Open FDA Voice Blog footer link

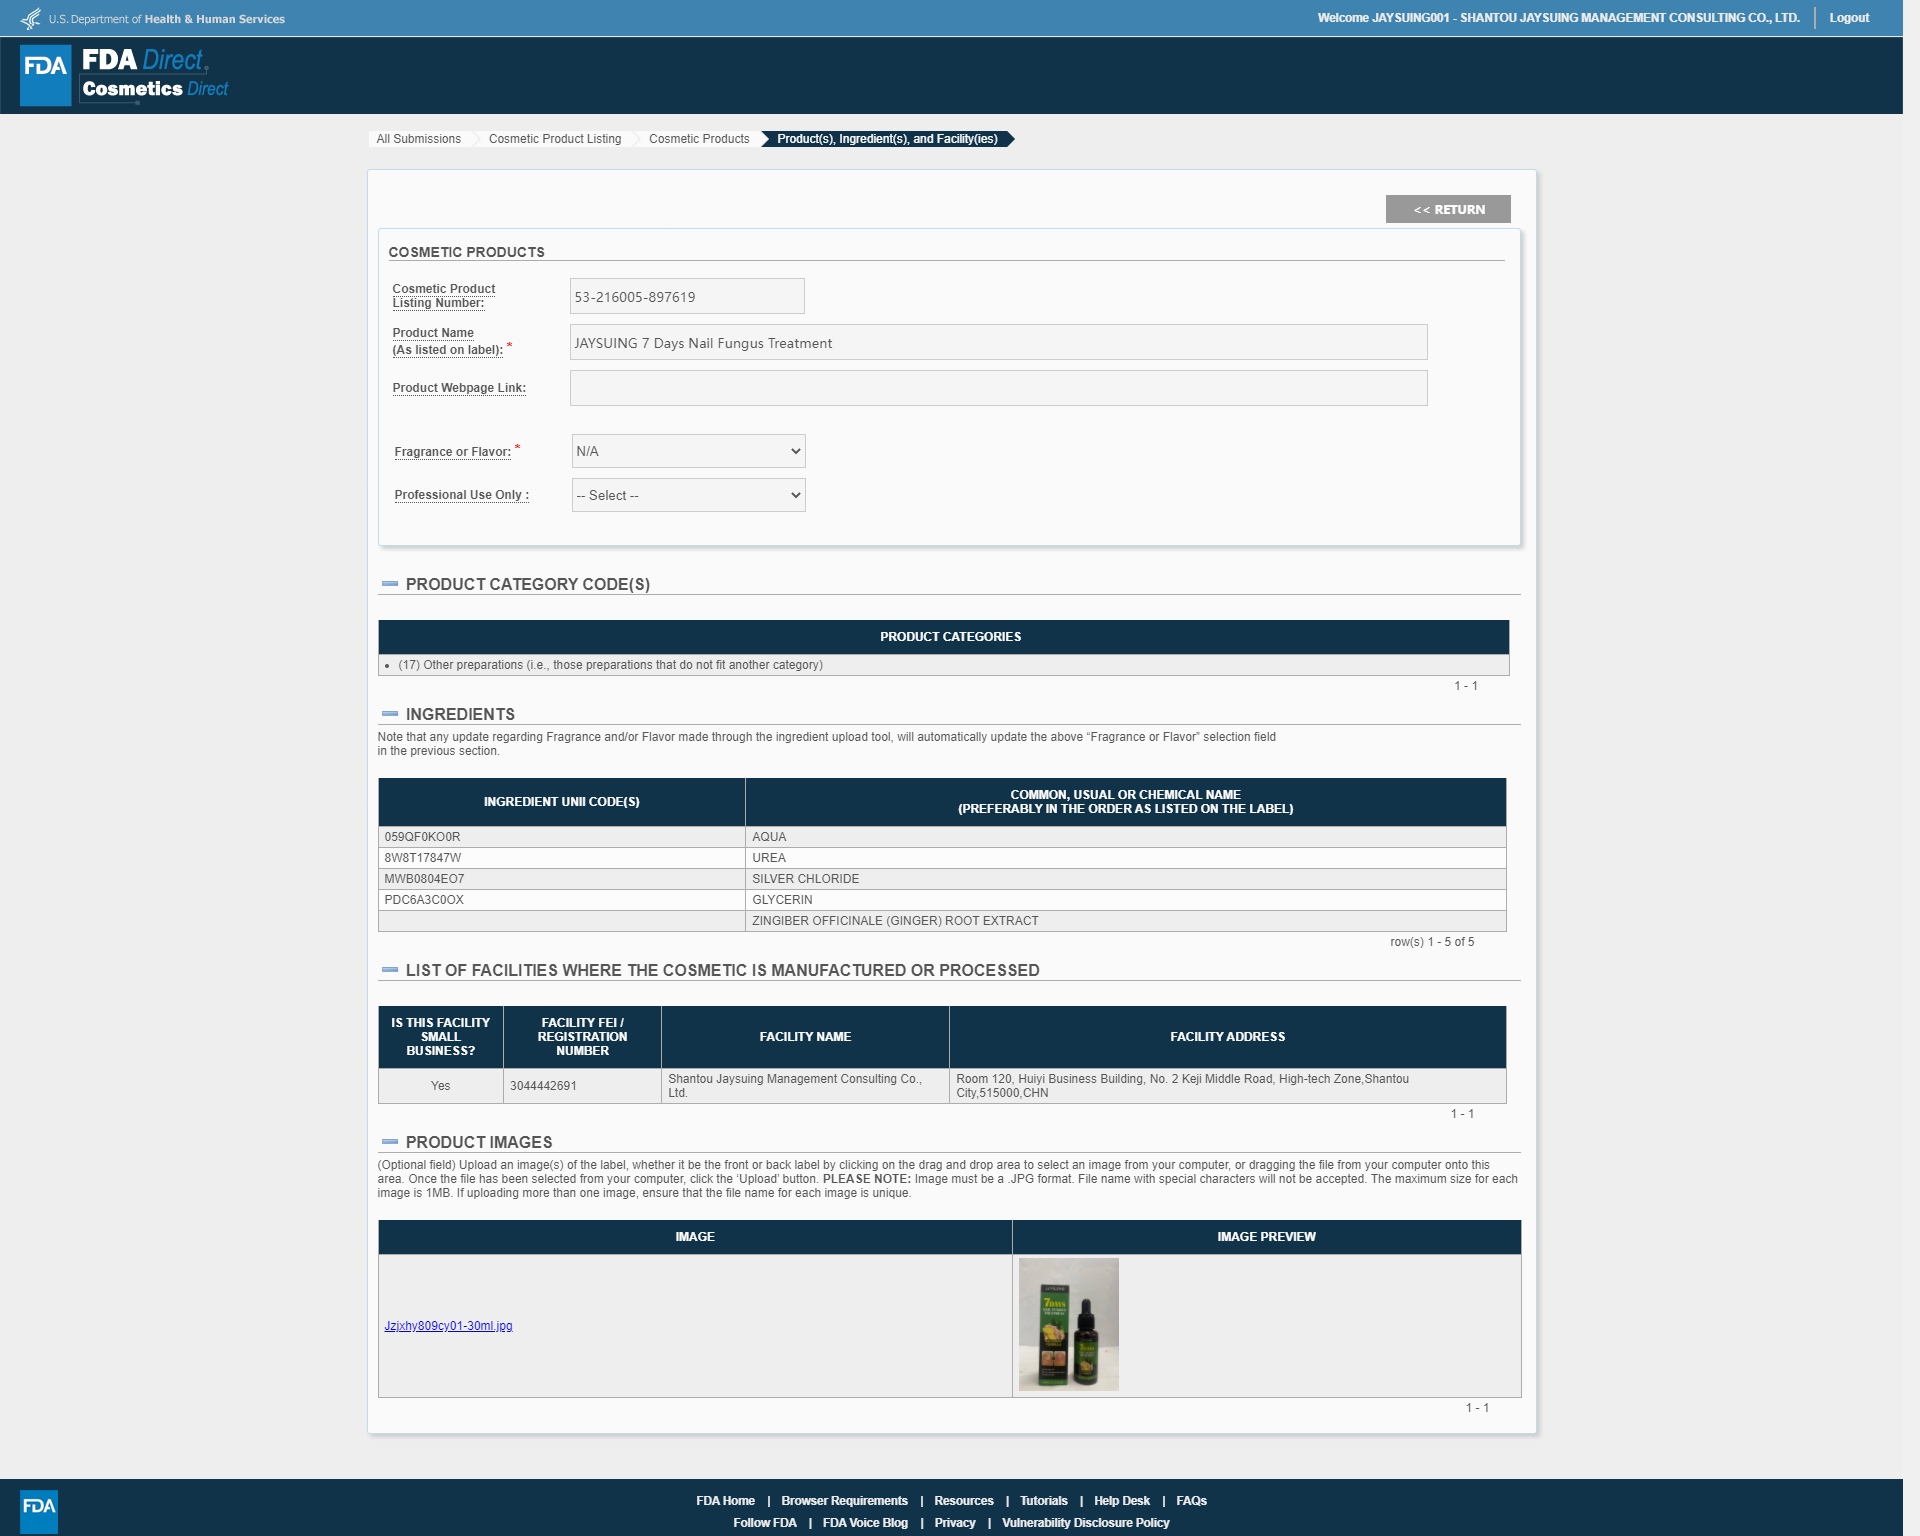[865, 1523]
